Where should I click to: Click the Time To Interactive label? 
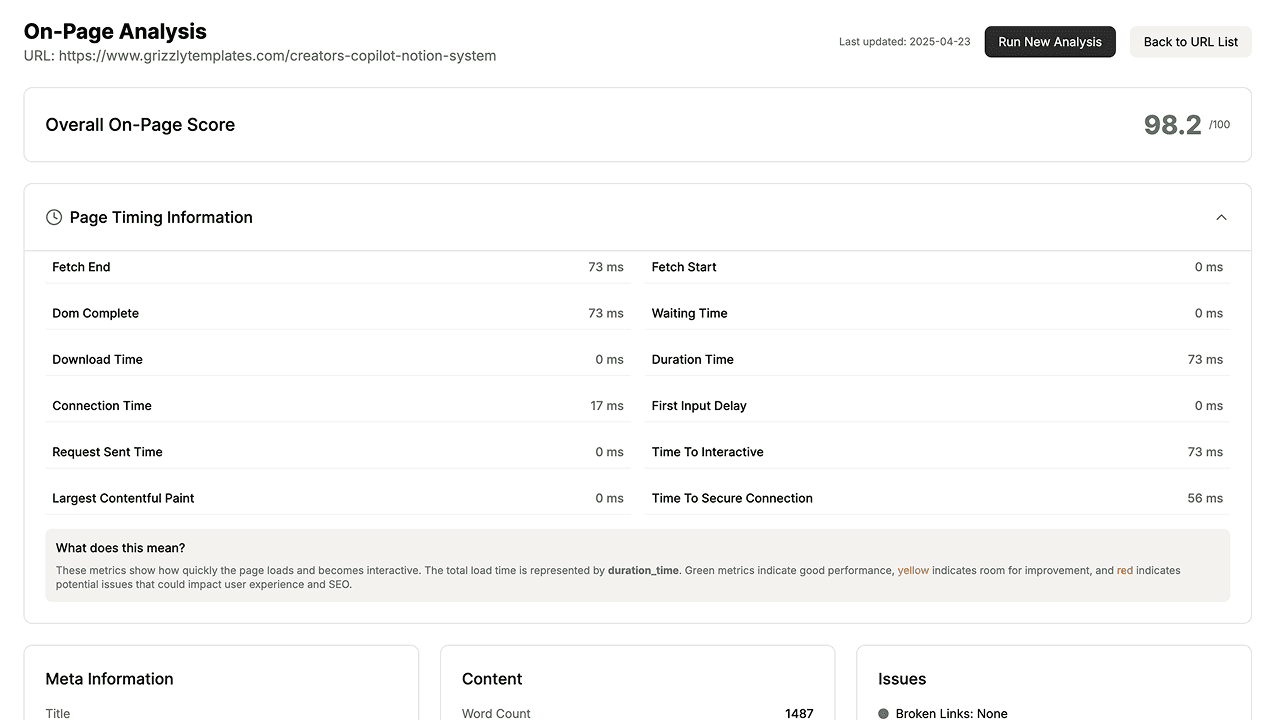707,452
